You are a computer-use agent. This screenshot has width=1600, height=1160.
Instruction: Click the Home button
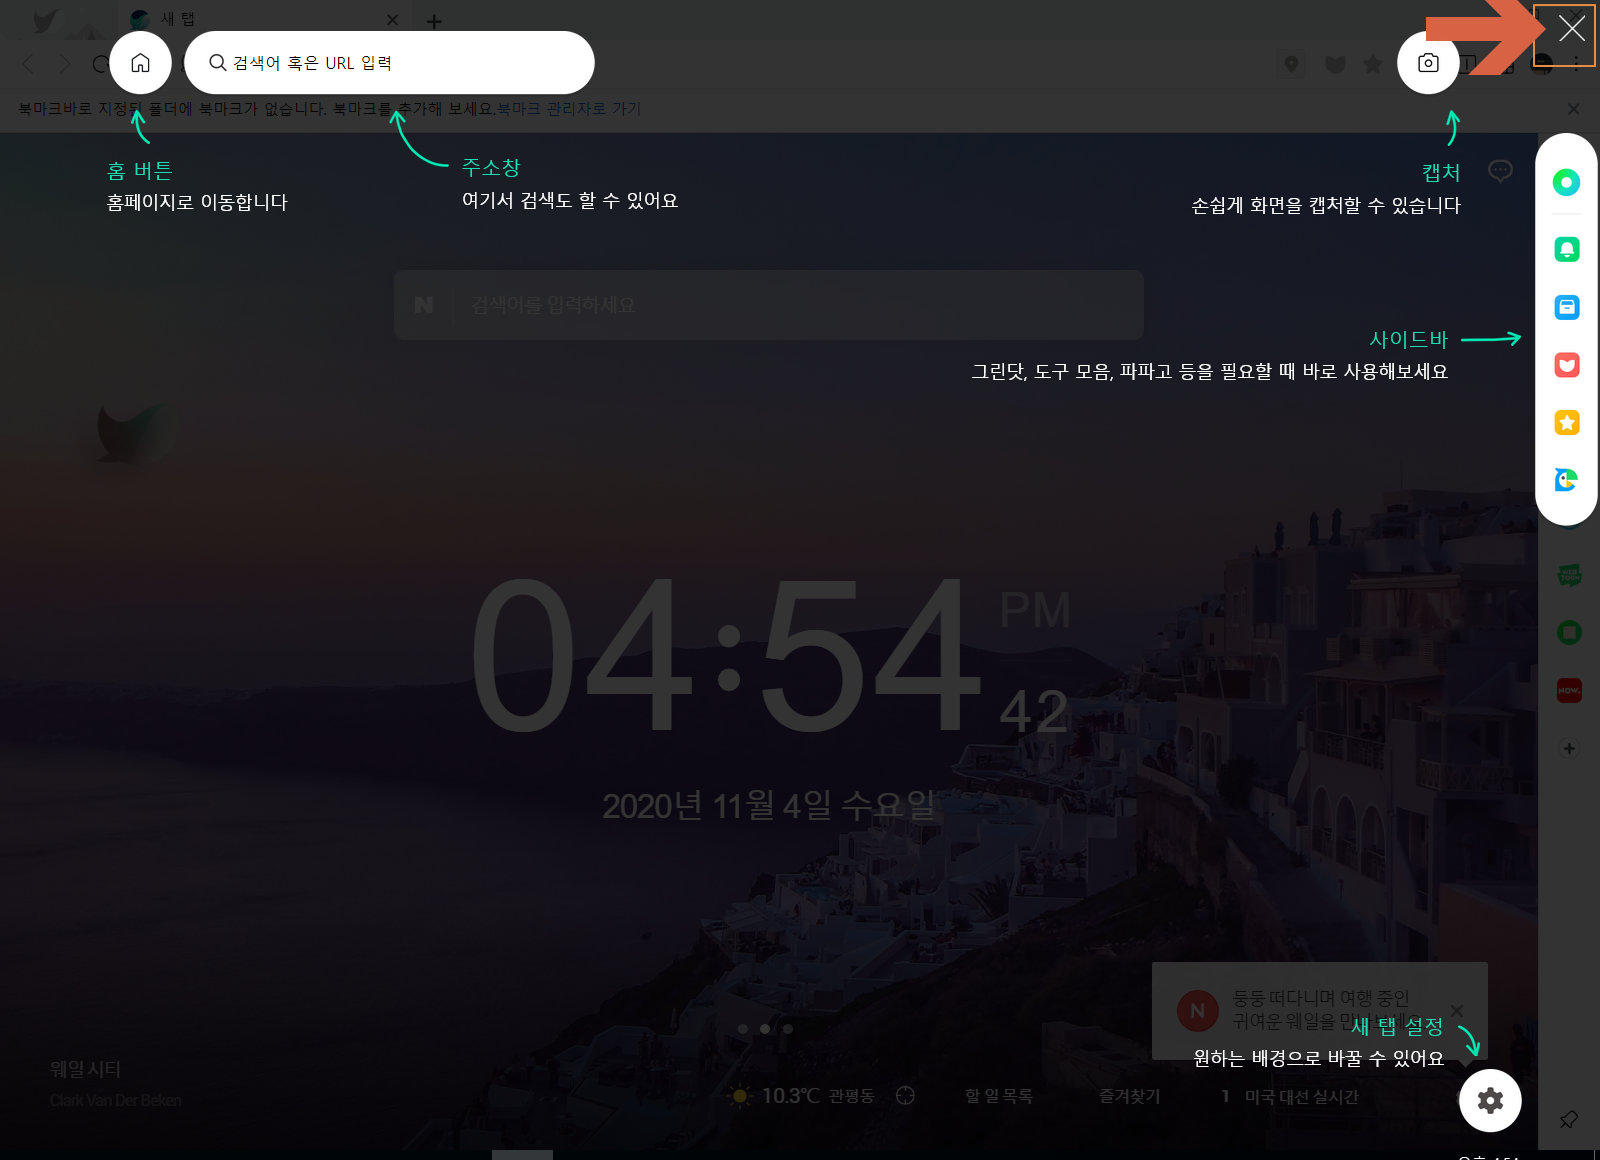[140, 62]
